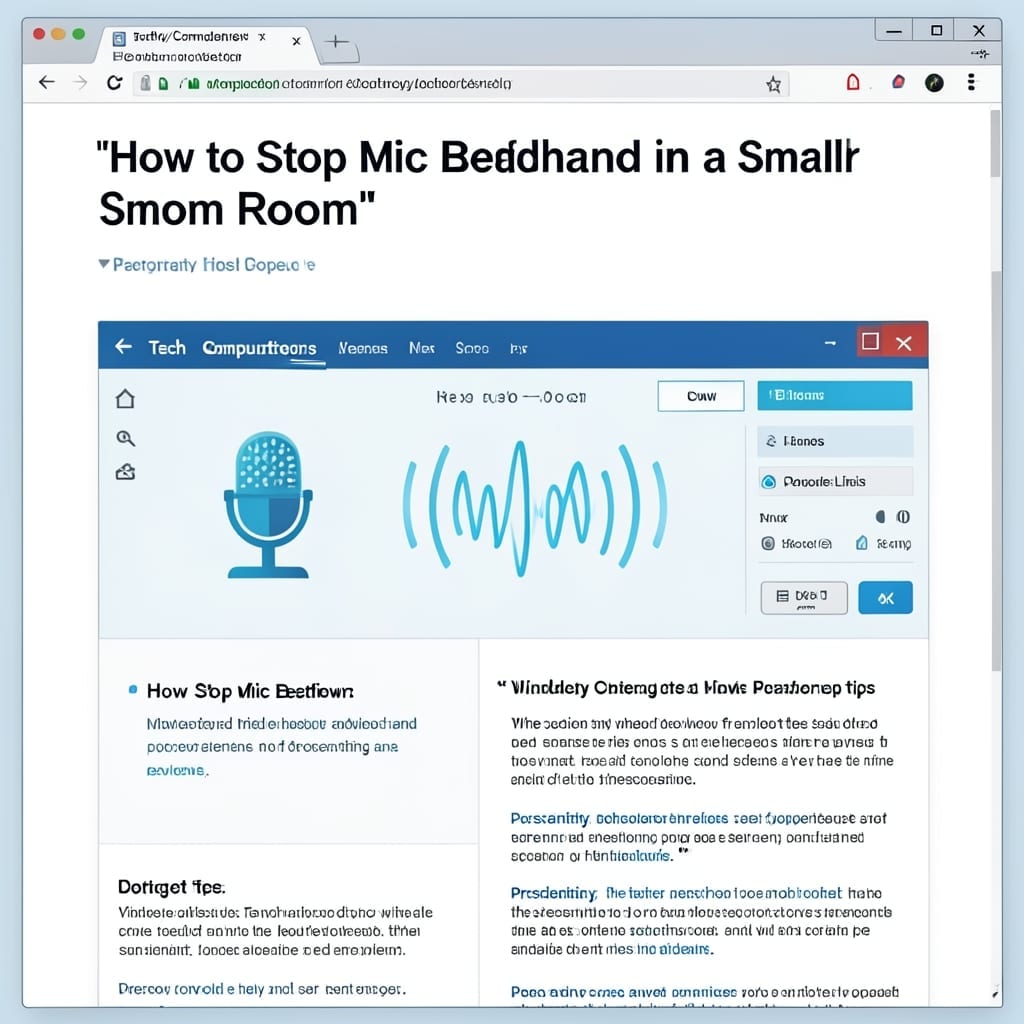Click the 'How Stop Mic Beetfiown' heading
Viewport: 1024px width, 1024px height.
pyautogui.click(x=250, y=691)
